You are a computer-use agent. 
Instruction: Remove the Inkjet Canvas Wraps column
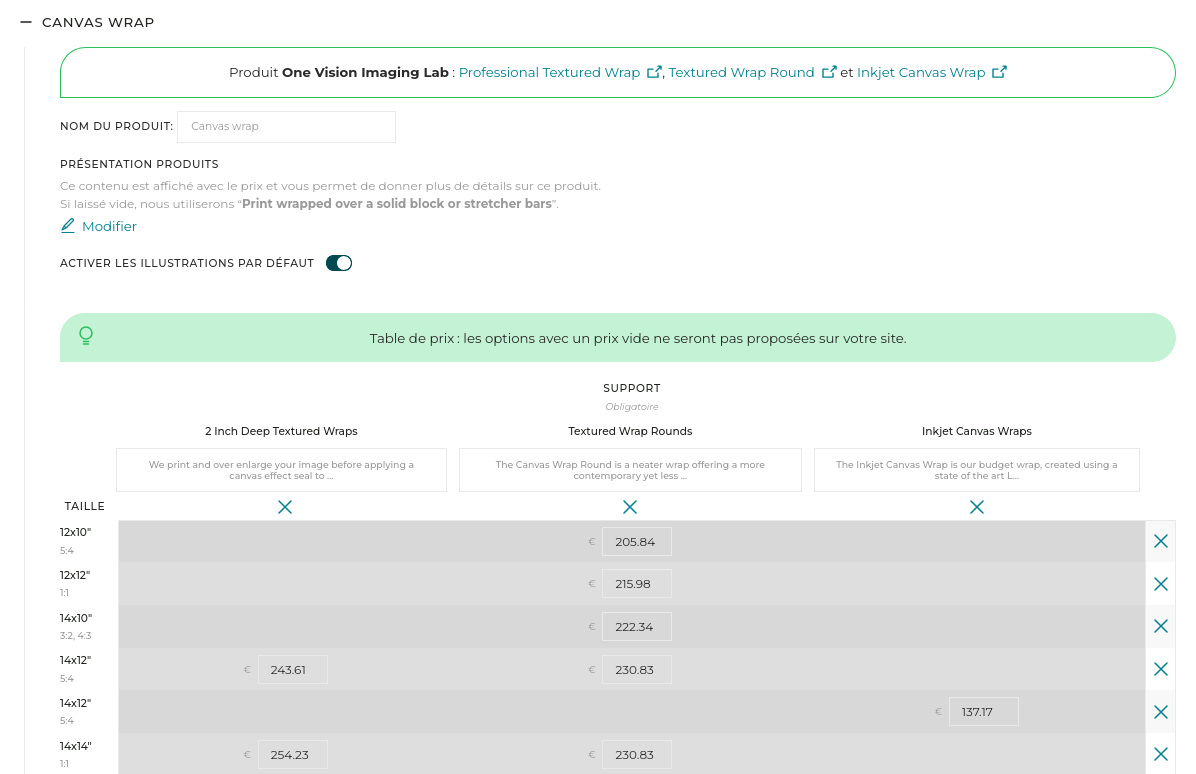pos(977,507)
